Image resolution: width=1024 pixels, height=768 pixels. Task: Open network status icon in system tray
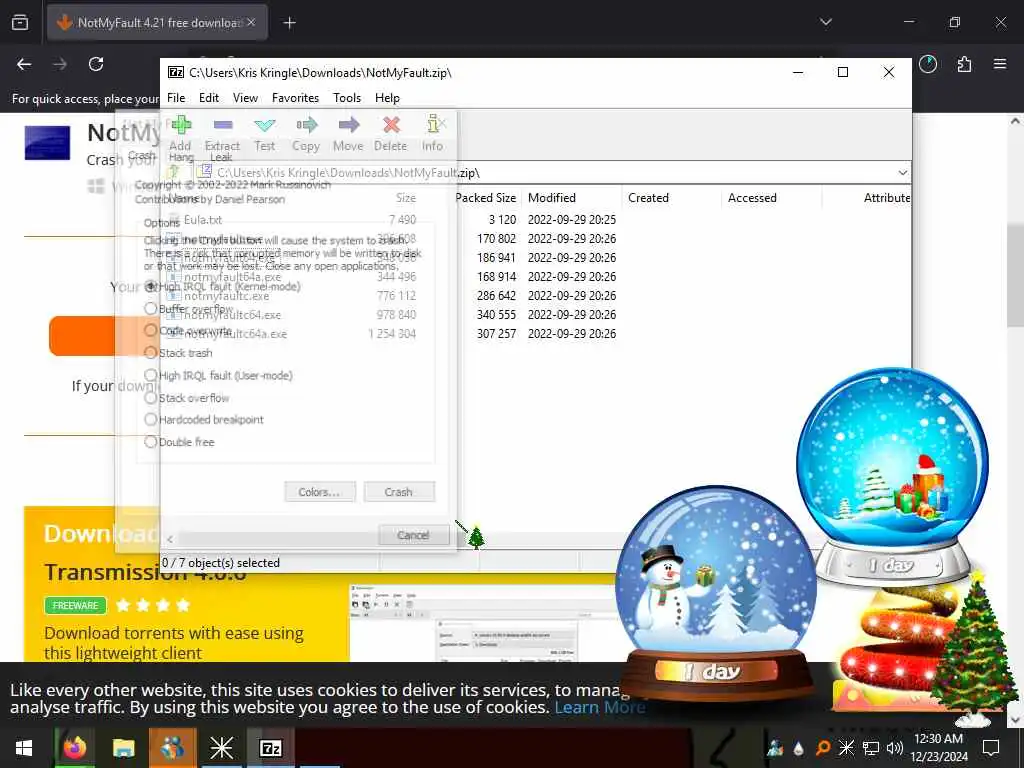(x=871, y=748)
